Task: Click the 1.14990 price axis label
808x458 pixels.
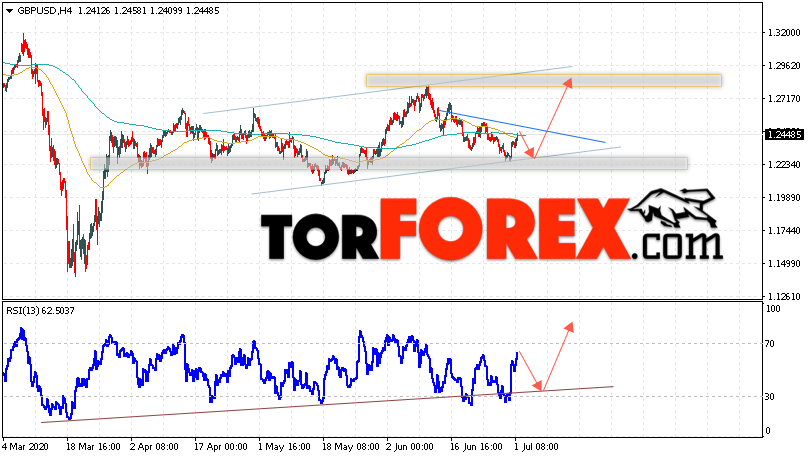Action: click(783, 263)
